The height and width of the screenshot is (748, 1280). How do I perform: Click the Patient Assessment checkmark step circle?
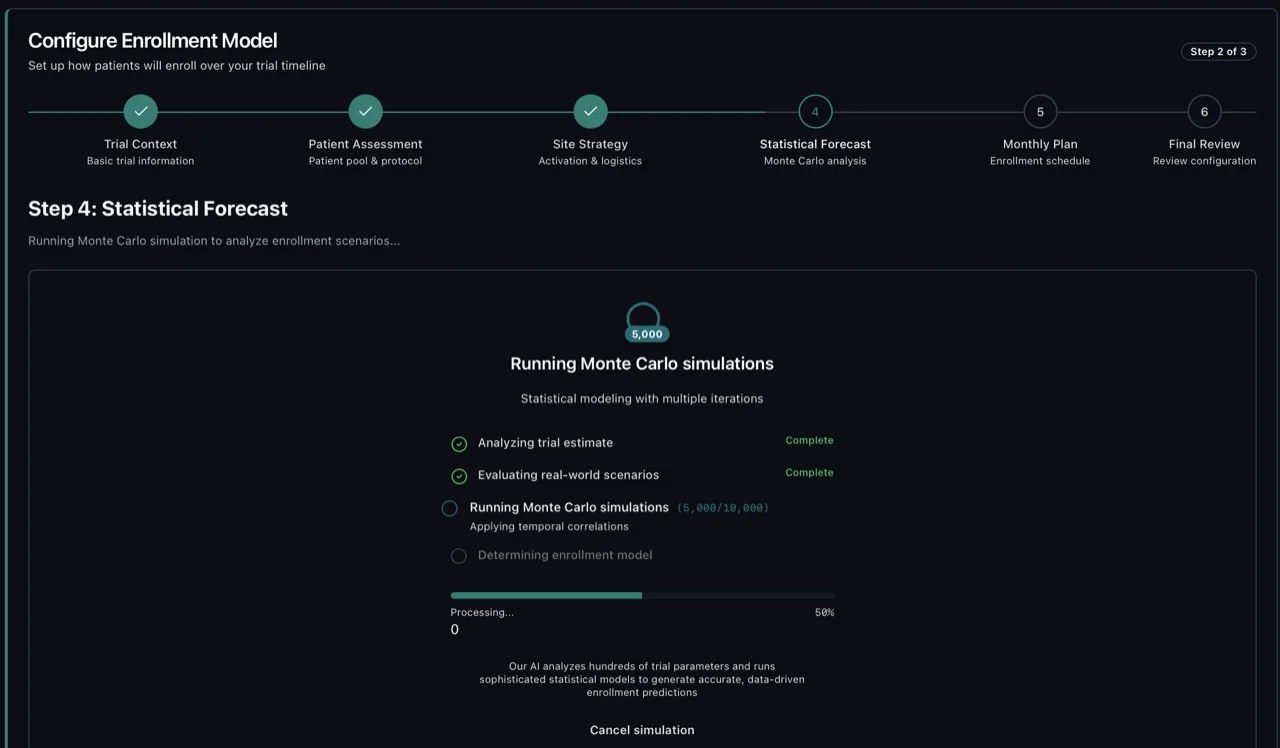pyautogui.click(x=366, y=112)
